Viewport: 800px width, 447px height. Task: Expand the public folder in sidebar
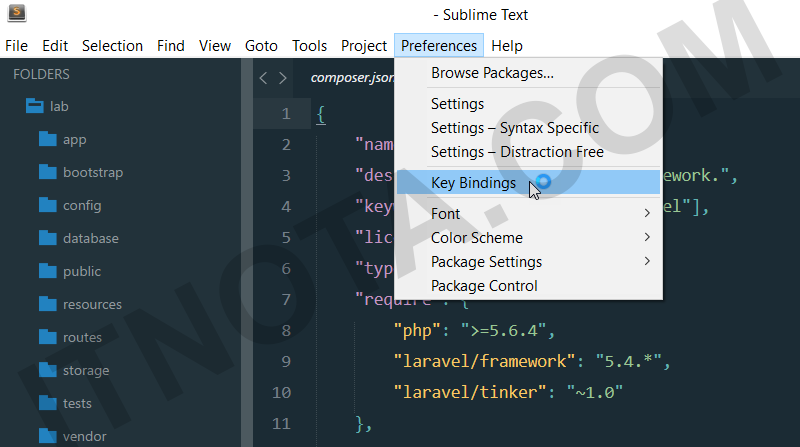click(82, 271)
